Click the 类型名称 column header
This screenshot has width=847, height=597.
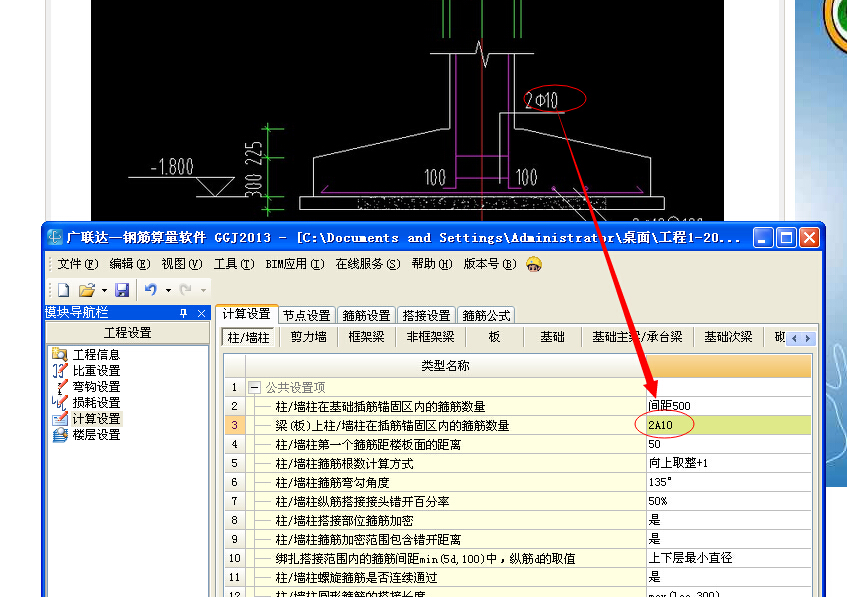(446, 366)
